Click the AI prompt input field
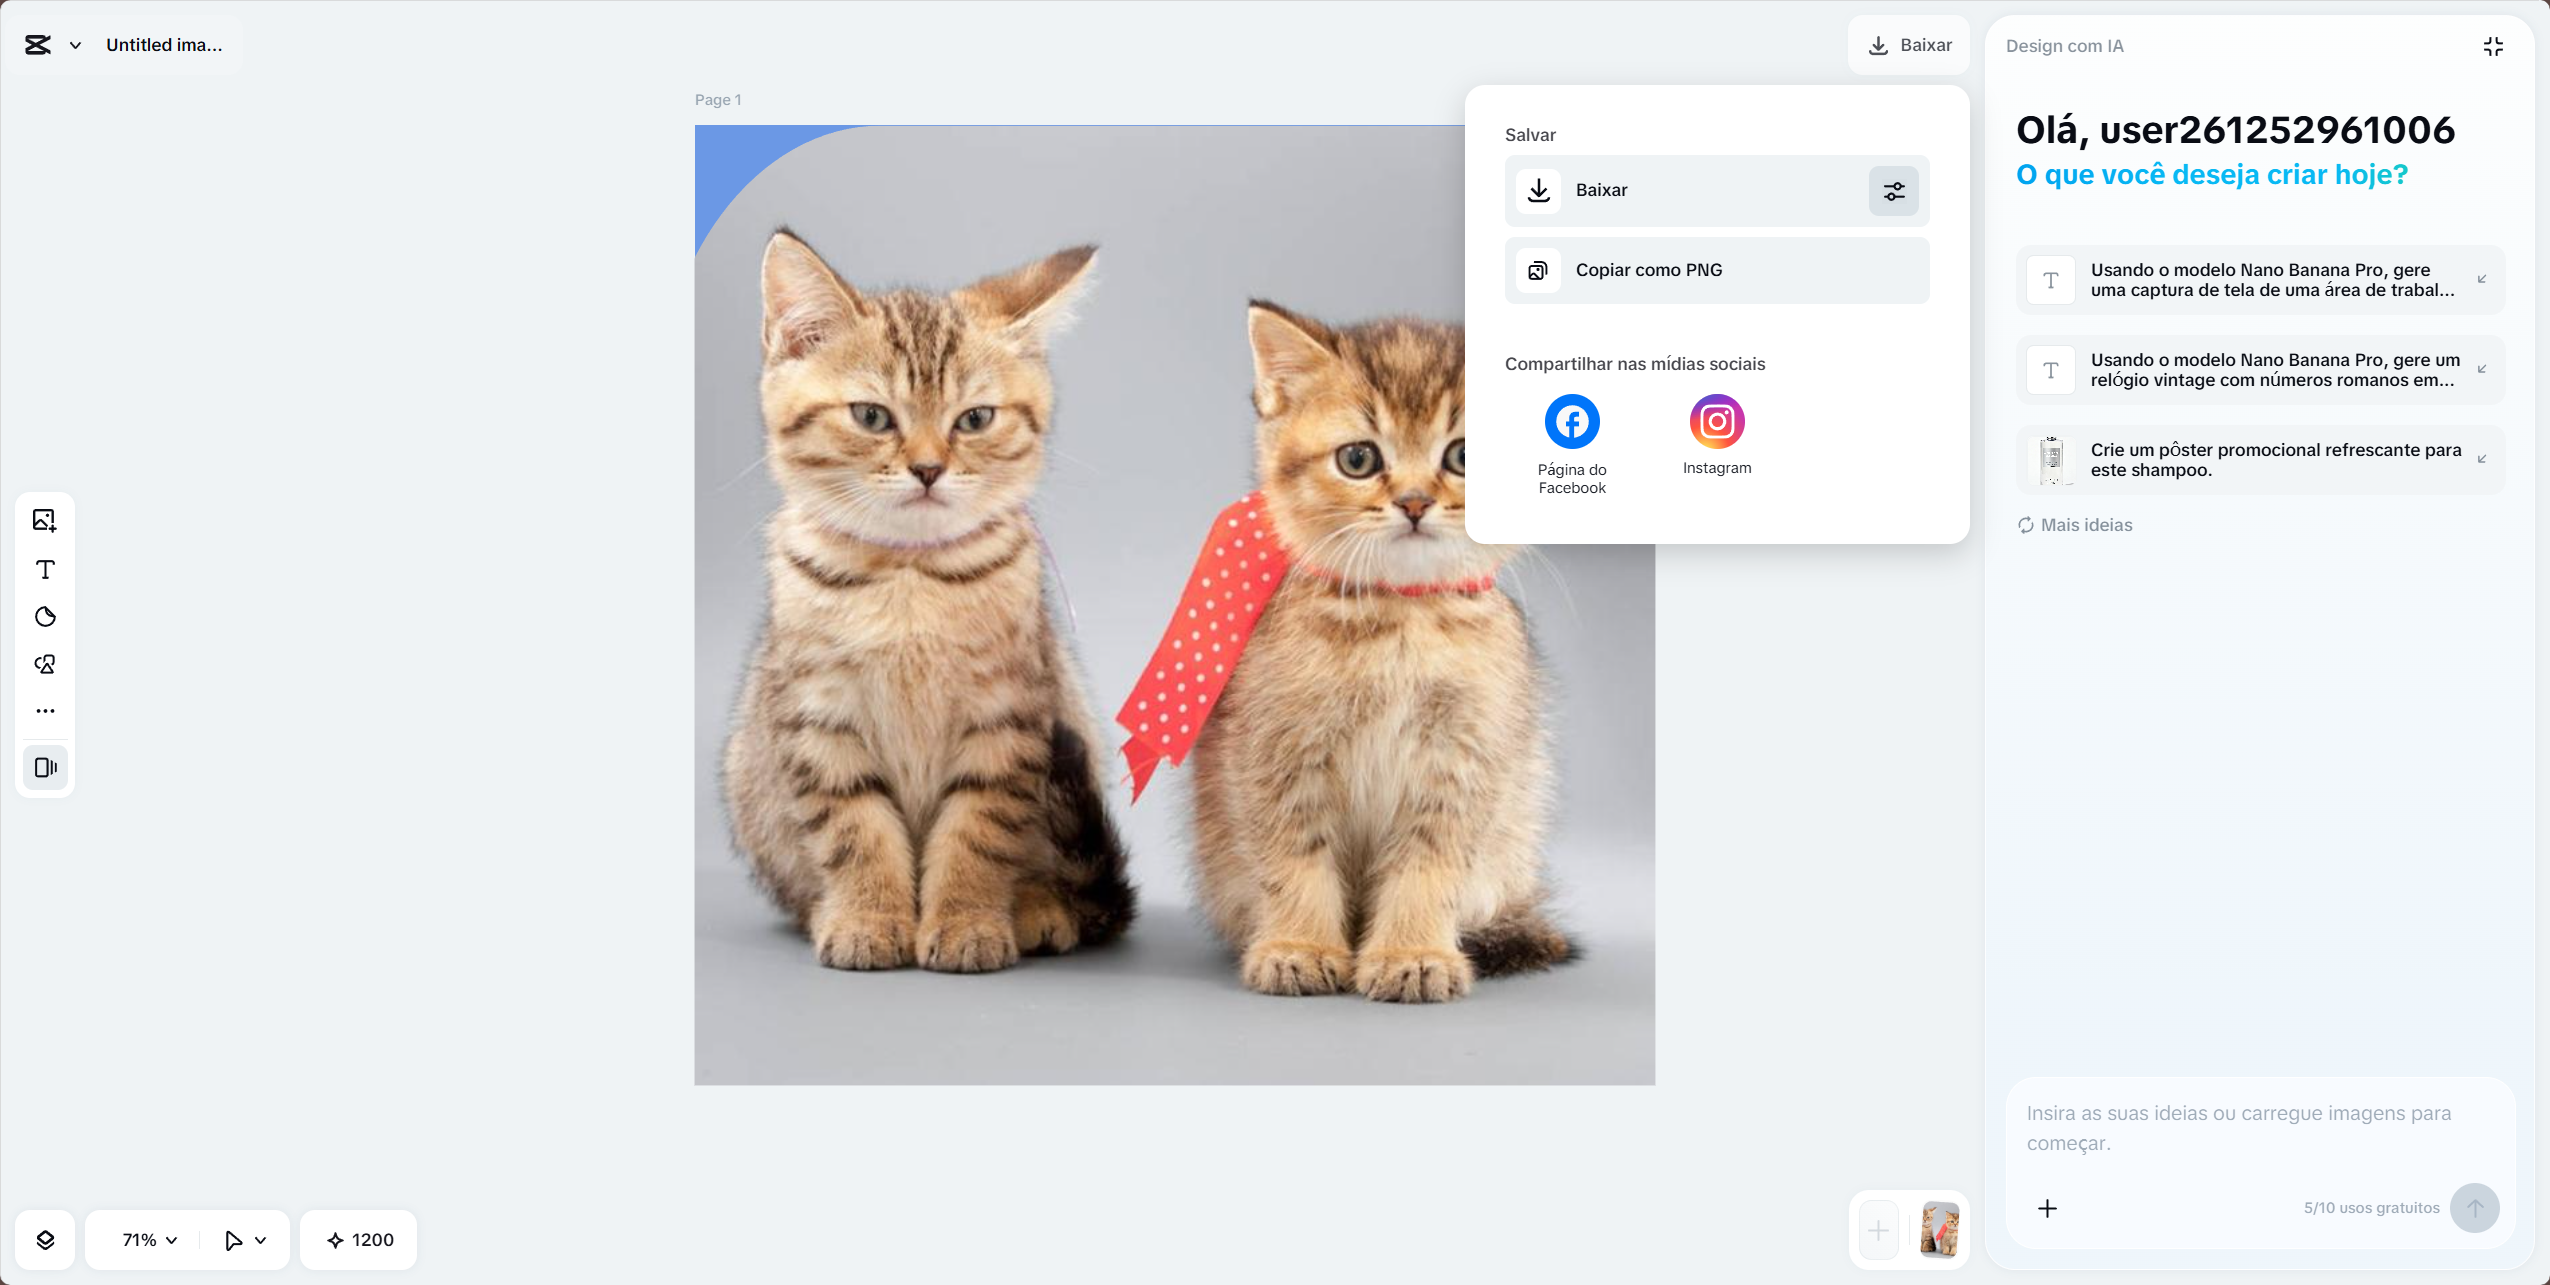This screenshot has height=1285, width=2550. click(x=2240, y=1128)
